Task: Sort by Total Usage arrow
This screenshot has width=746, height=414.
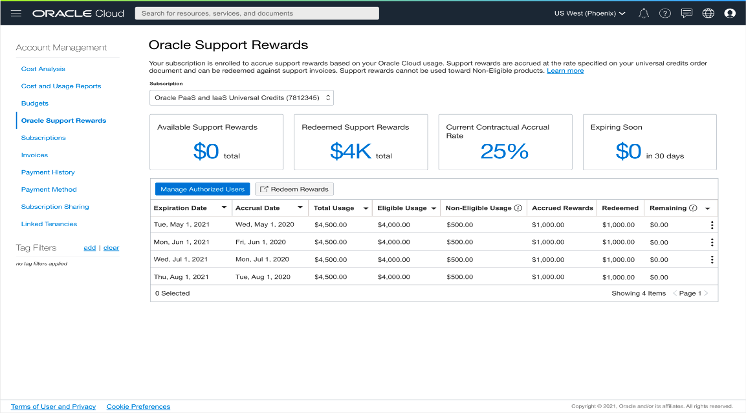Action: 365,208
